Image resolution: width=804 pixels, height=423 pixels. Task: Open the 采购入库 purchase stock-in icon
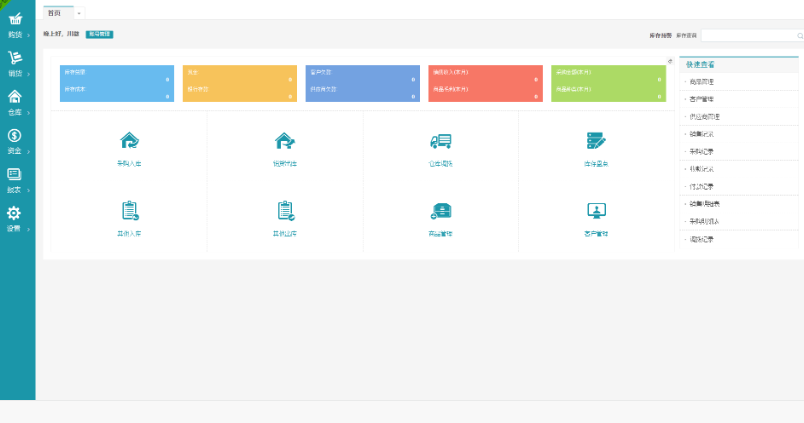pyautogui.click(x=129, y=141)
